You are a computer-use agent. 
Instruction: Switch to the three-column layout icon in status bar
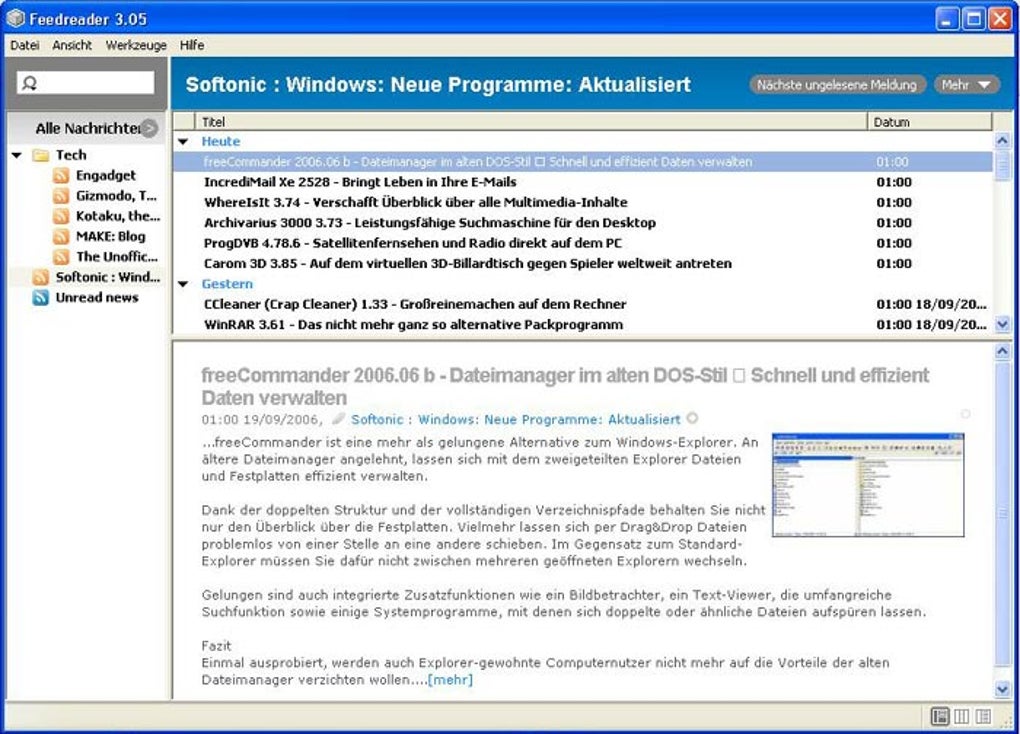click(x=961, y=716)
